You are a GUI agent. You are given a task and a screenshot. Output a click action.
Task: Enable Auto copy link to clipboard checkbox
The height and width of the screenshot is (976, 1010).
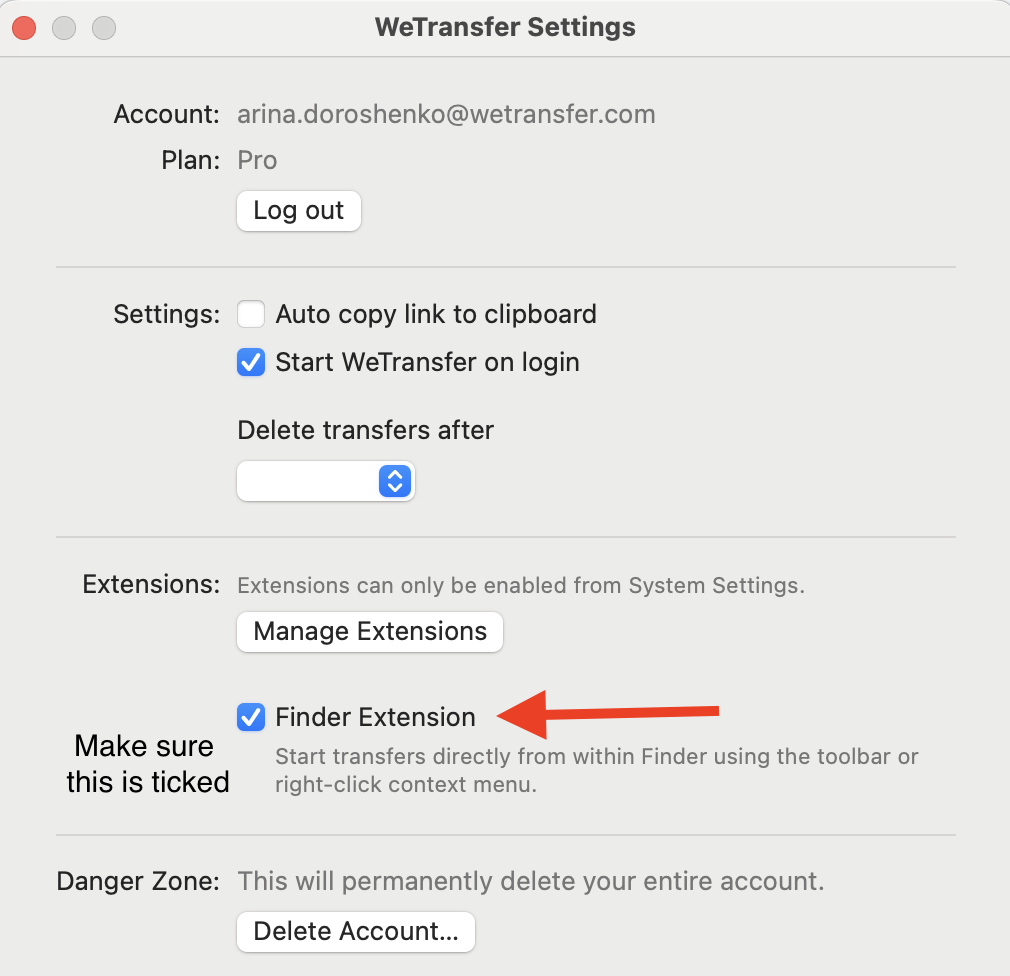point(251,314)
